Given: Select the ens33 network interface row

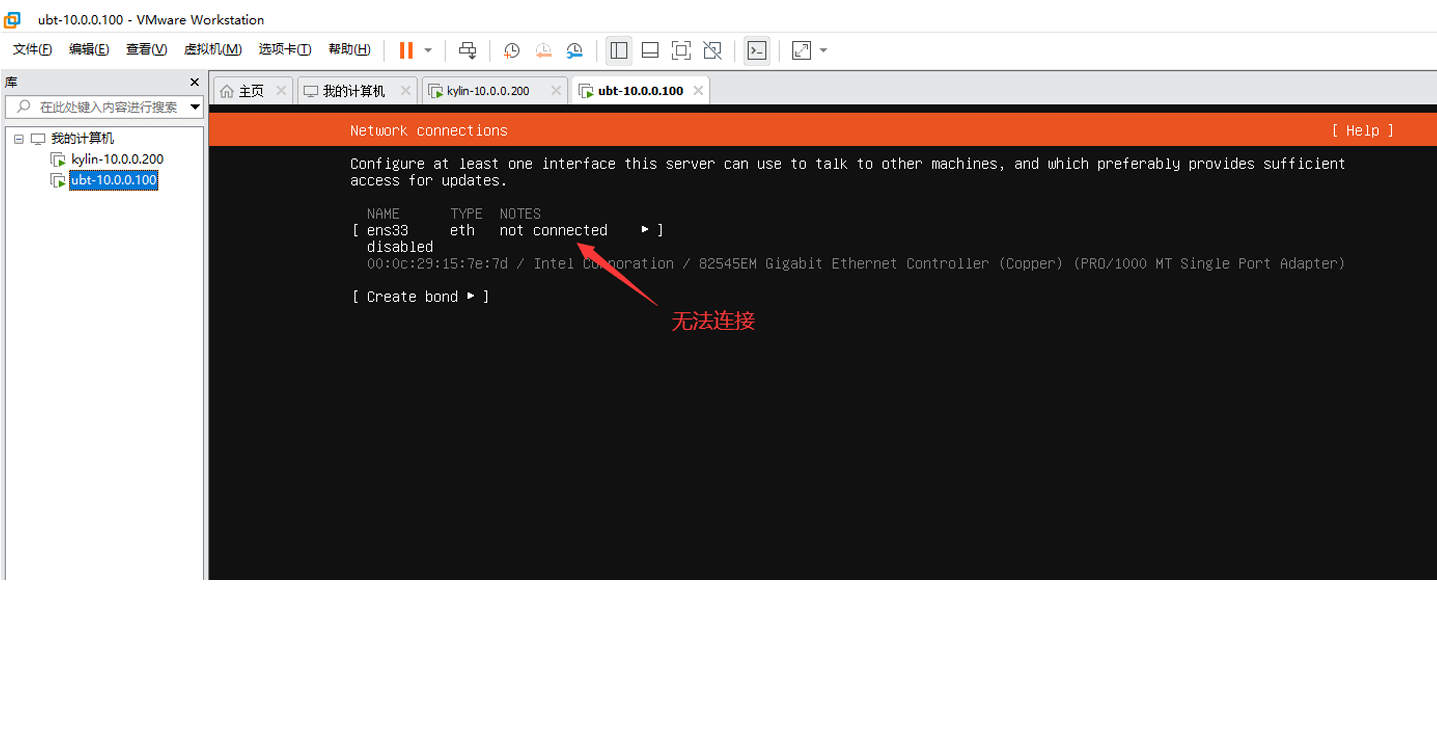Looking at the screenshot, I should tap(508, 230).
